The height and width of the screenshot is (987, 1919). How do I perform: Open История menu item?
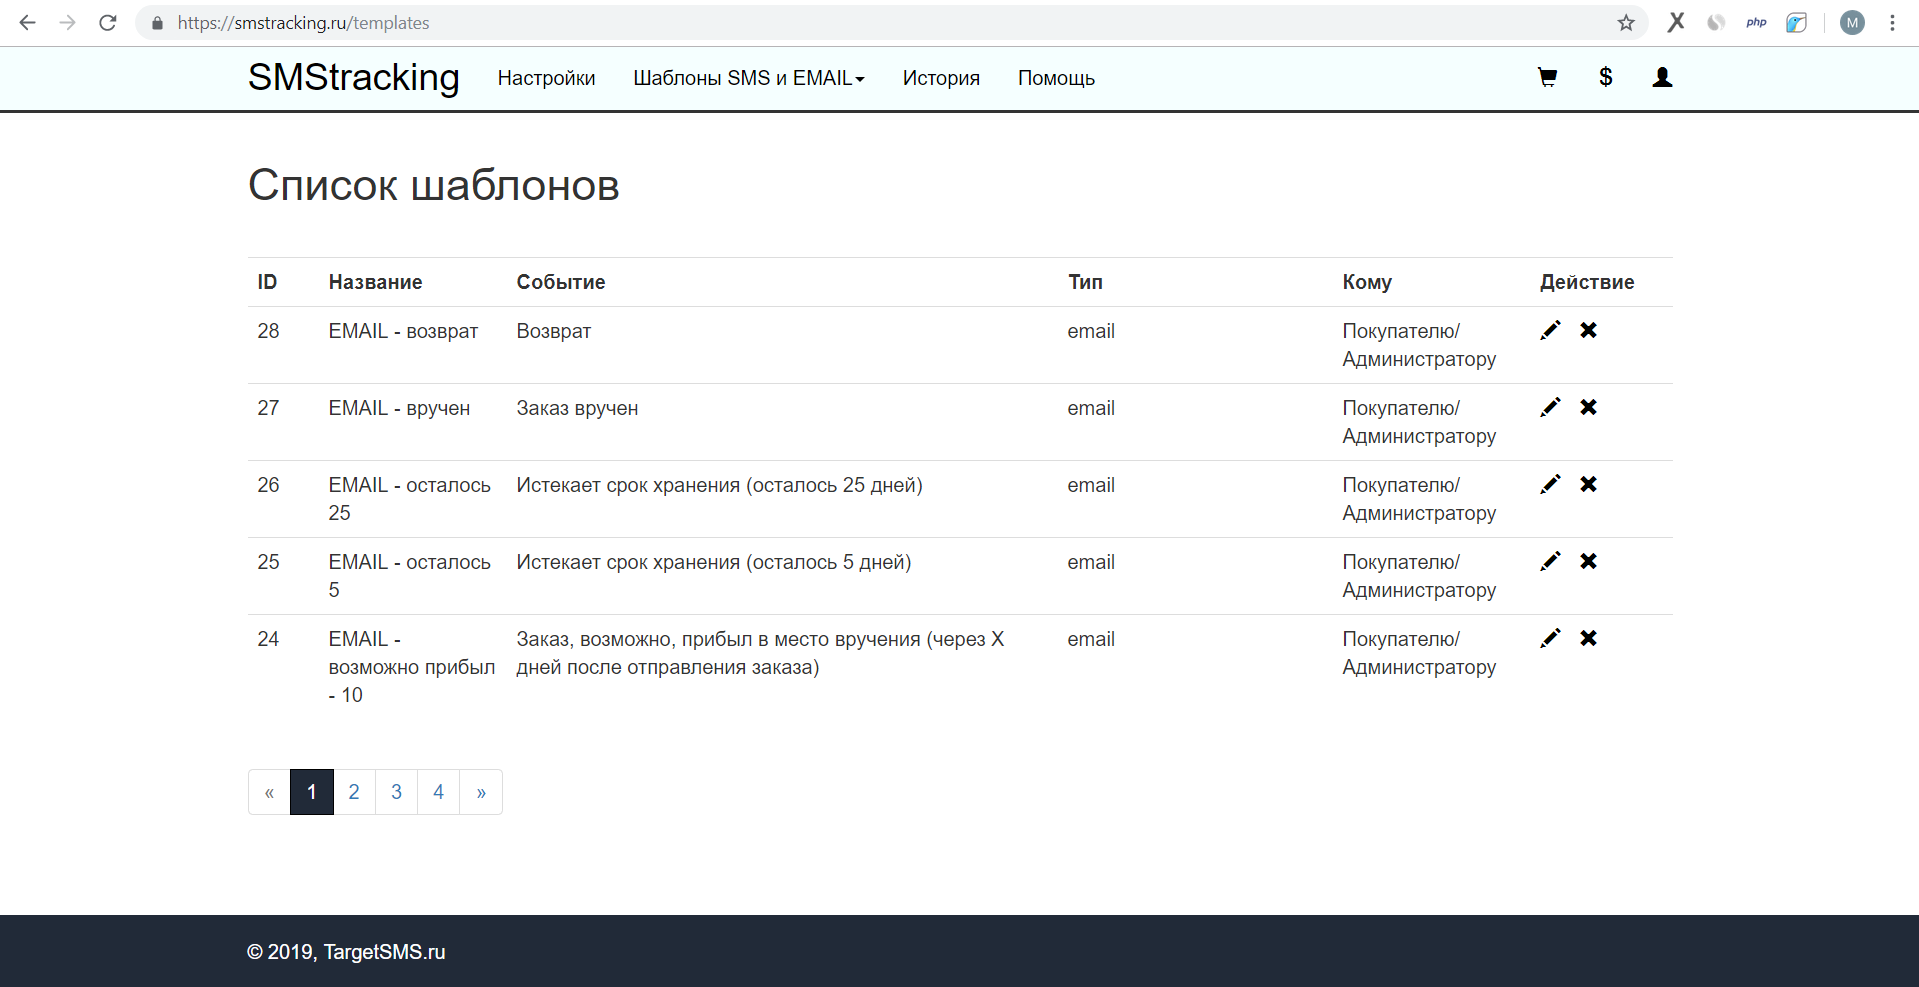(940, 78)
